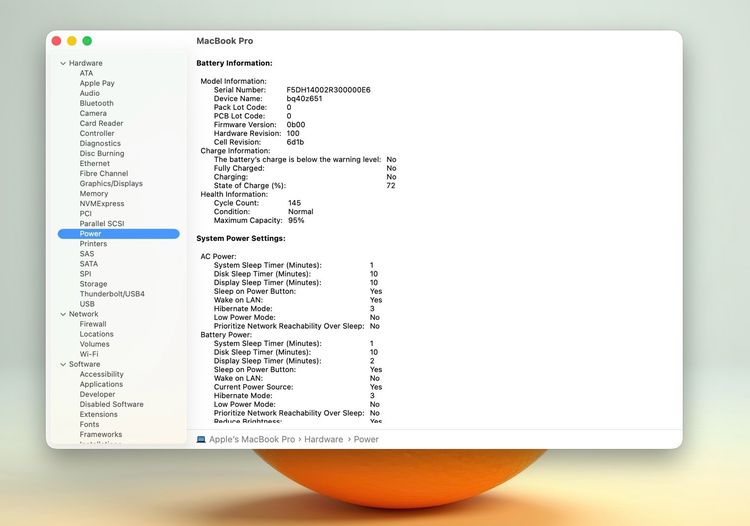Select SPI in the sidebar
Viewport: 750px width, 526px height.
[x=85, y=274]
